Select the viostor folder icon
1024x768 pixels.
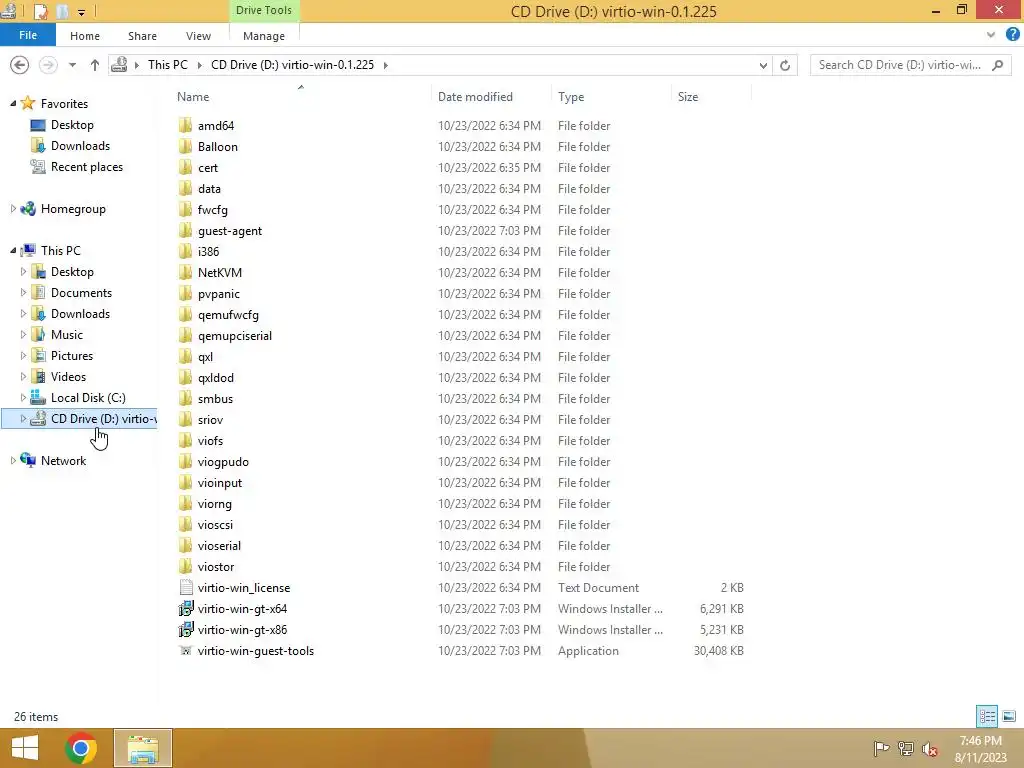pyautogui.click(x=185, y=566)
